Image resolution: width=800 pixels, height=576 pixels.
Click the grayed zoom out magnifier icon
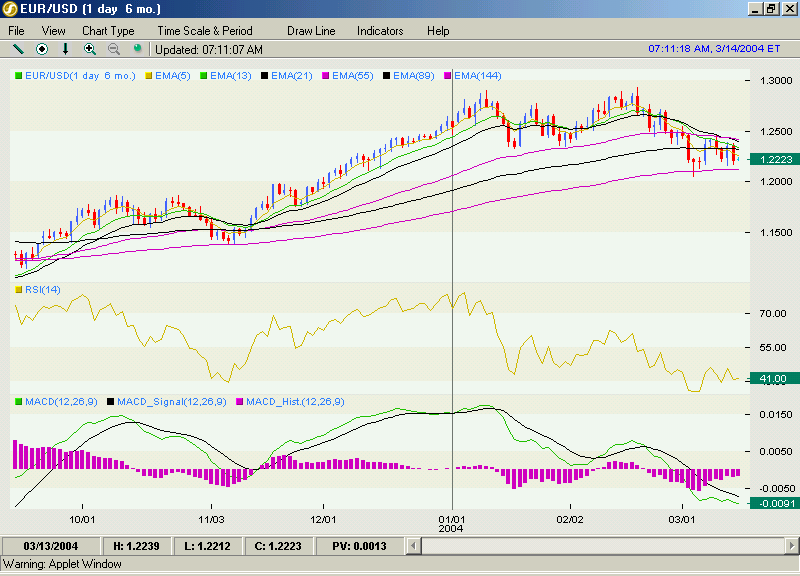click(x=114, y=49)
